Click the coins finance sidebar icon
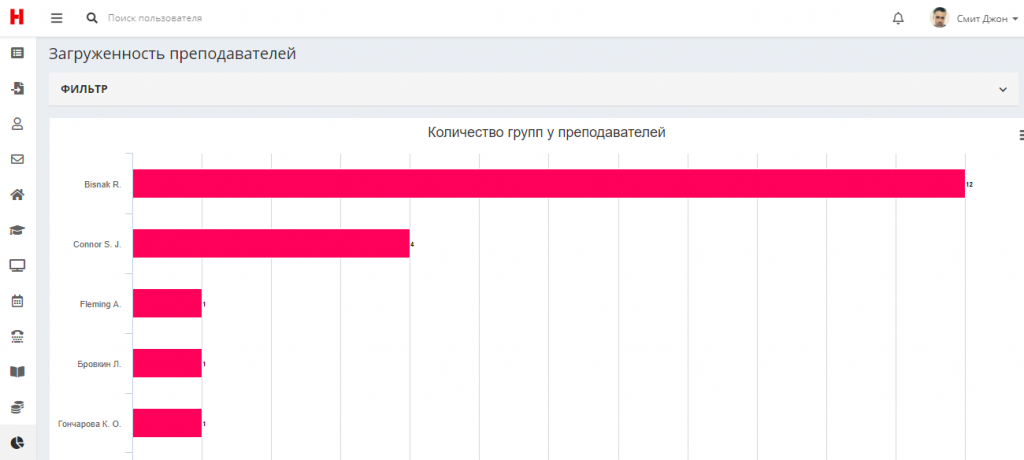Image resolution: width=1024 pixels, height=460 pixels. coord(17,407)
